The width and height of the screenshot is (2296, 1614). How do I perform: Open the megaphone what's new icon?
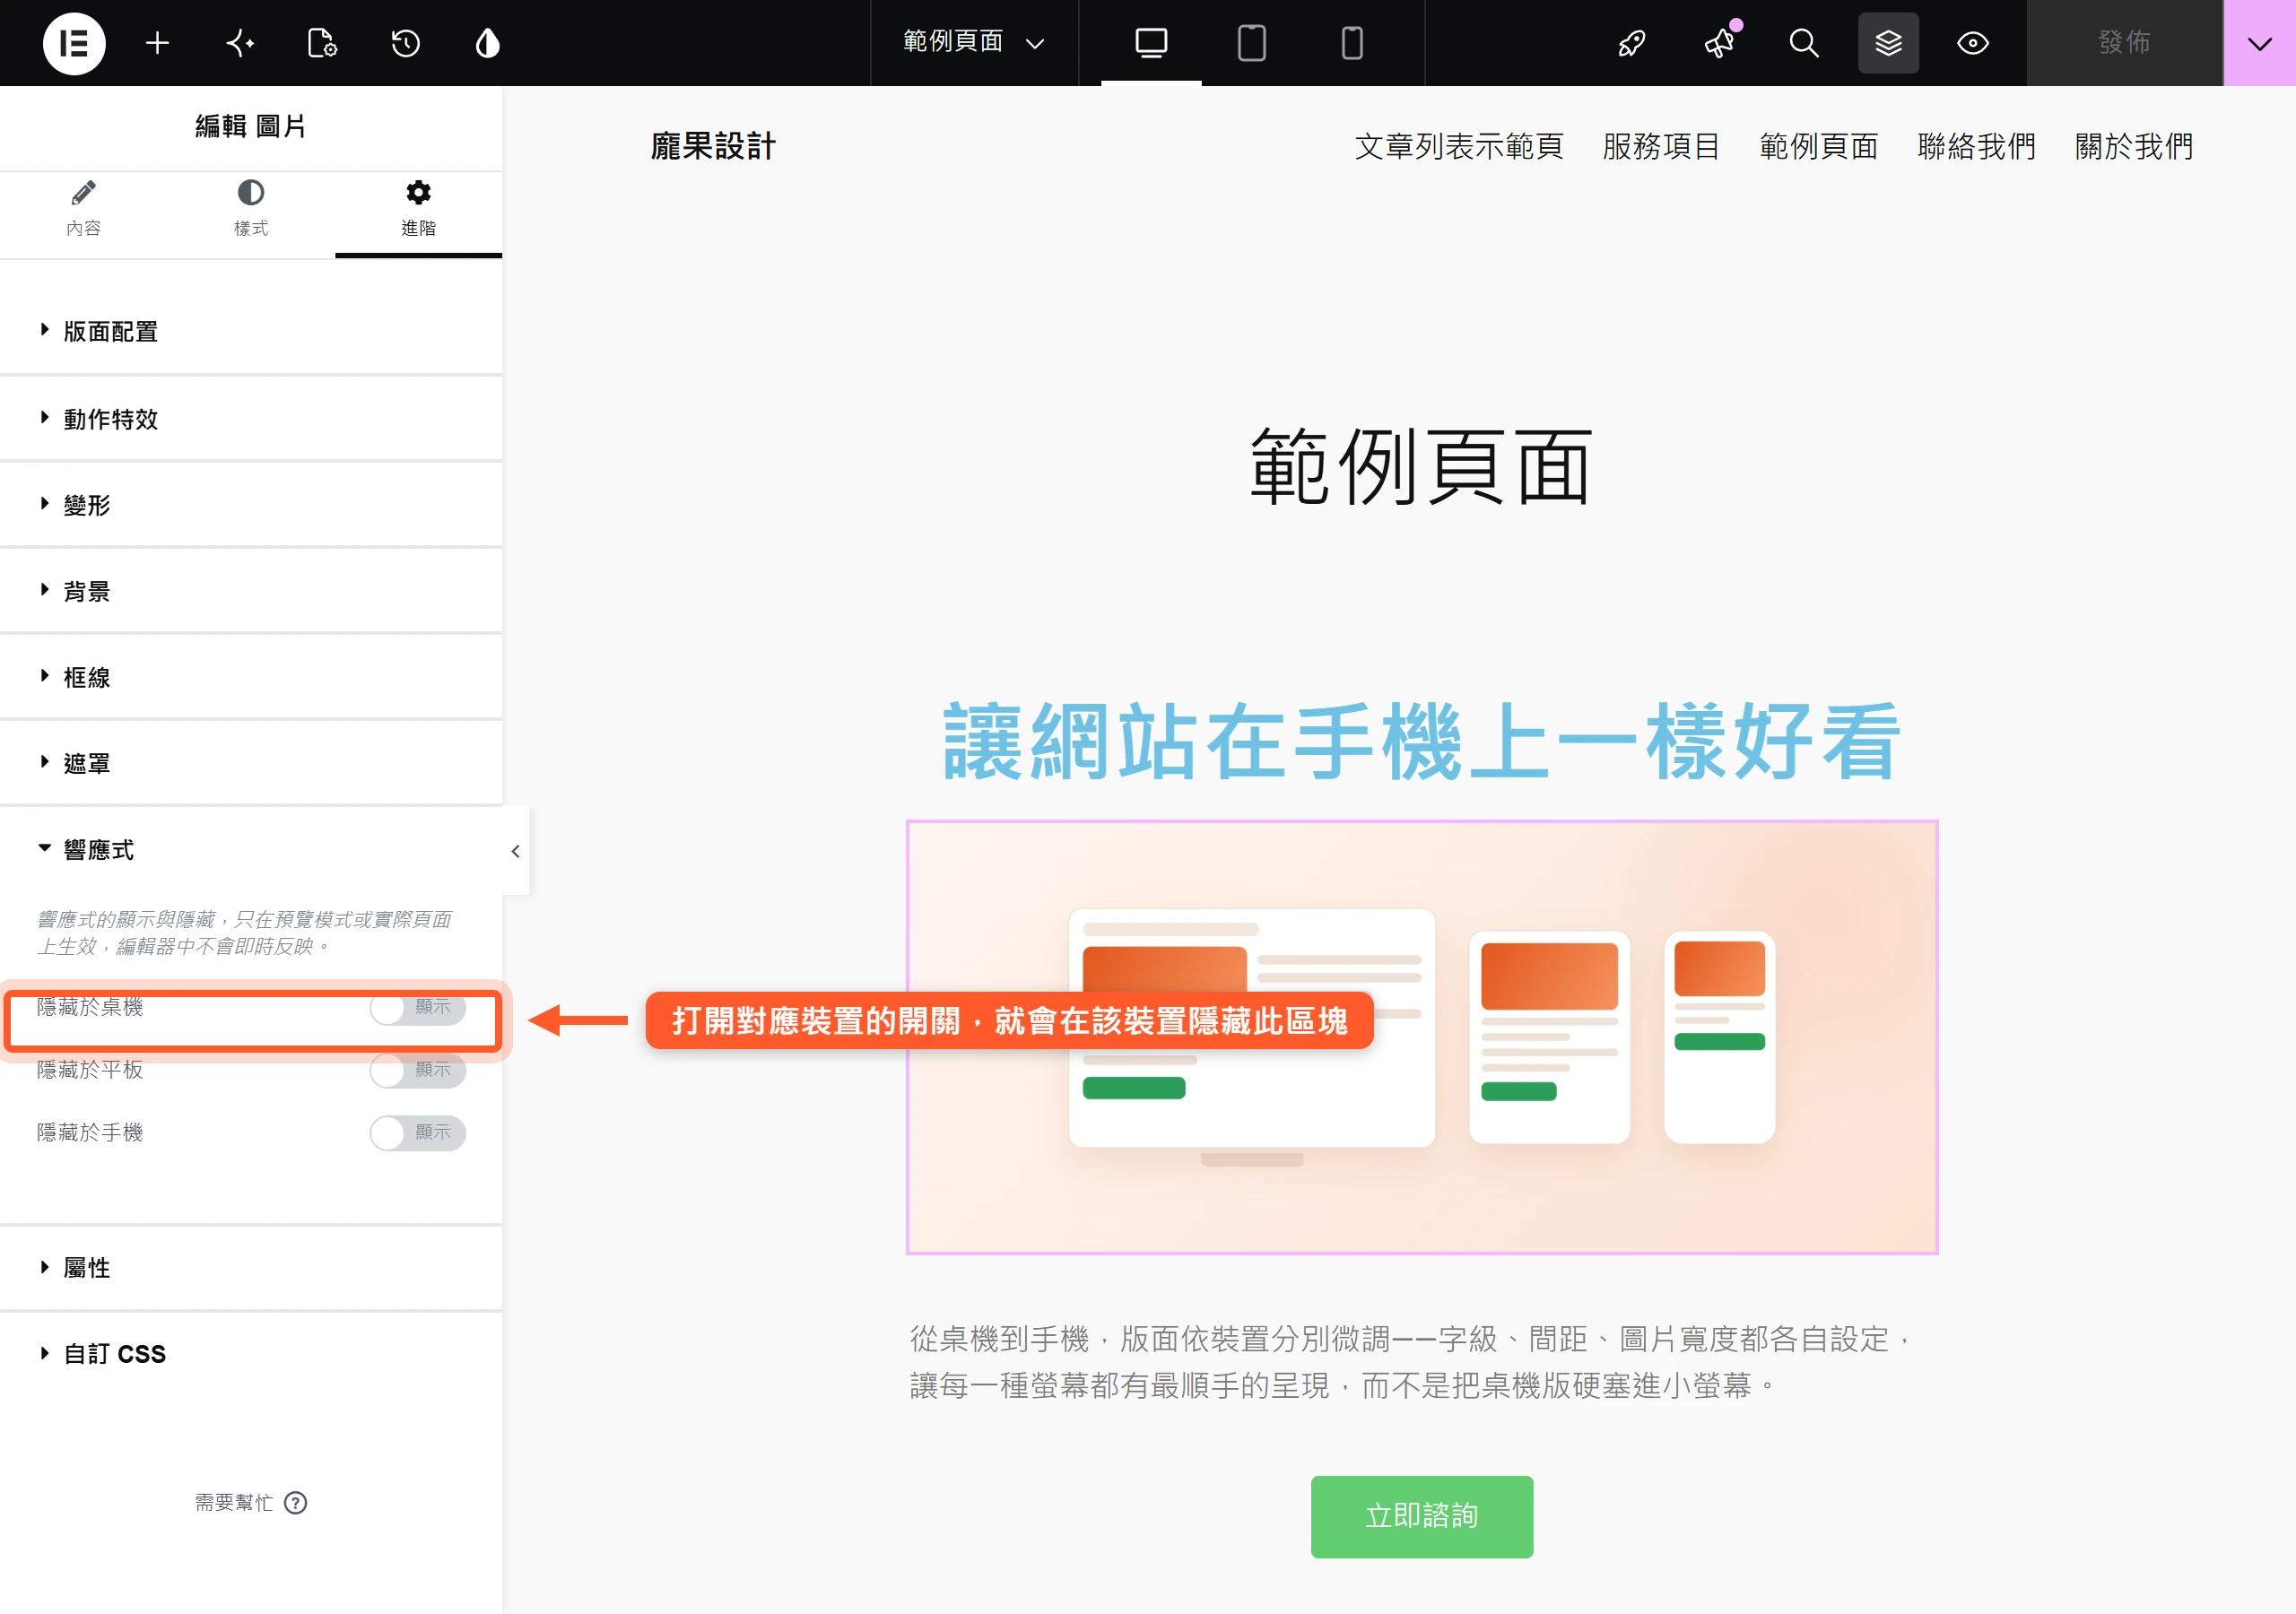(x=1720, y=43)
